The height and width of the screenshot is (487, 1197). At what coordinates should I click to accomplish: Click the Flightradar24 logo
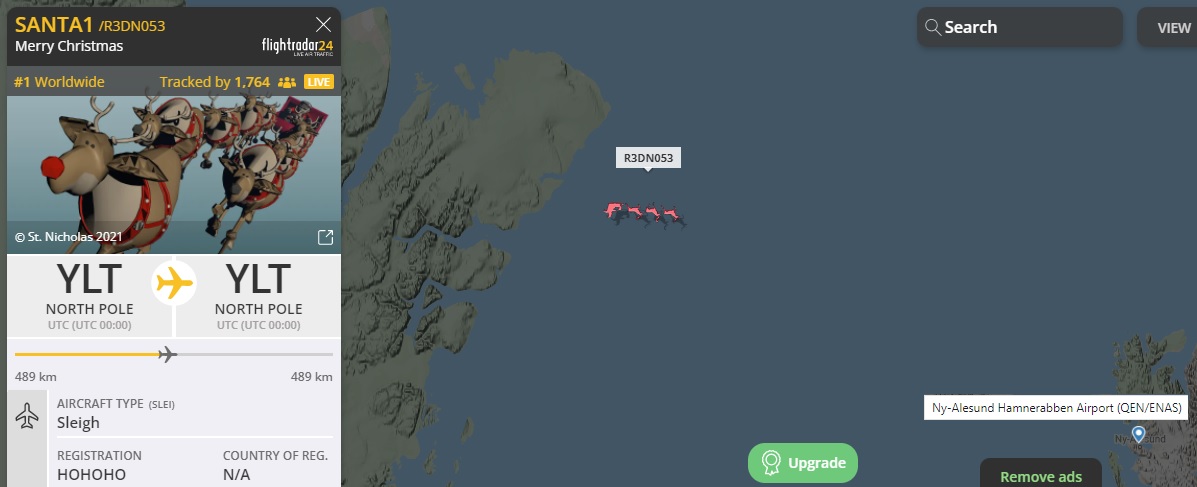pos(297,47)
